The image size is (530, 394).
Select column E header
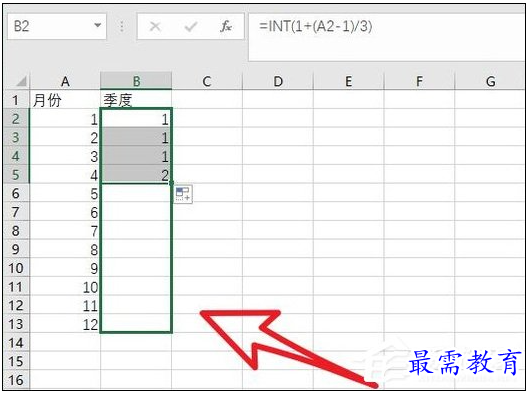(x=348, y=81)
